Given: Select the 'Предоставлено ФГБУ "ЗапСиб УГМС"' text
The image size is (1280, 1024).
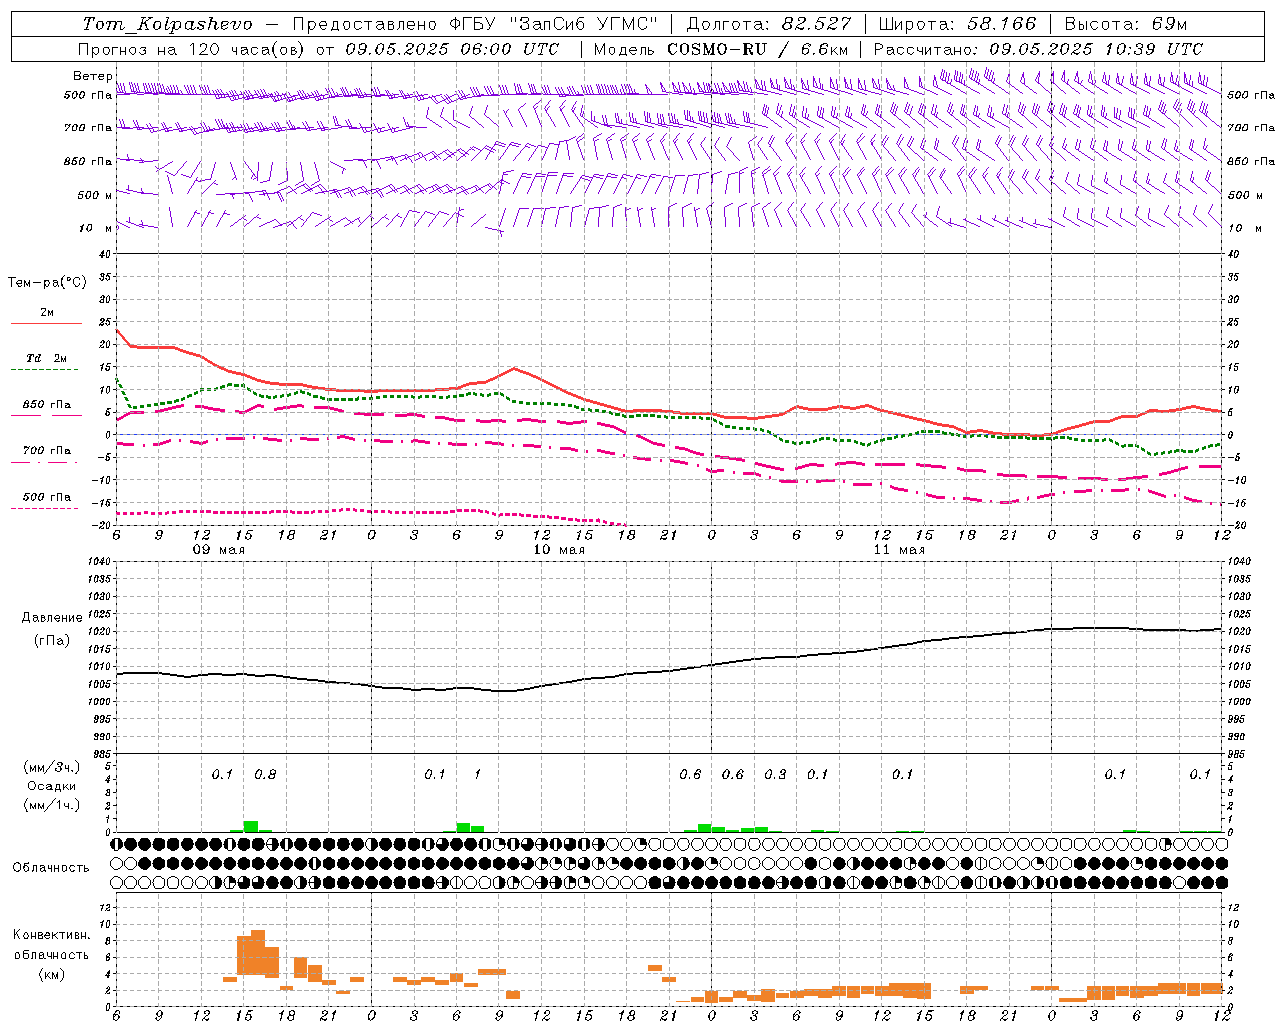Looking at the screenshot, I should [474, 24].
